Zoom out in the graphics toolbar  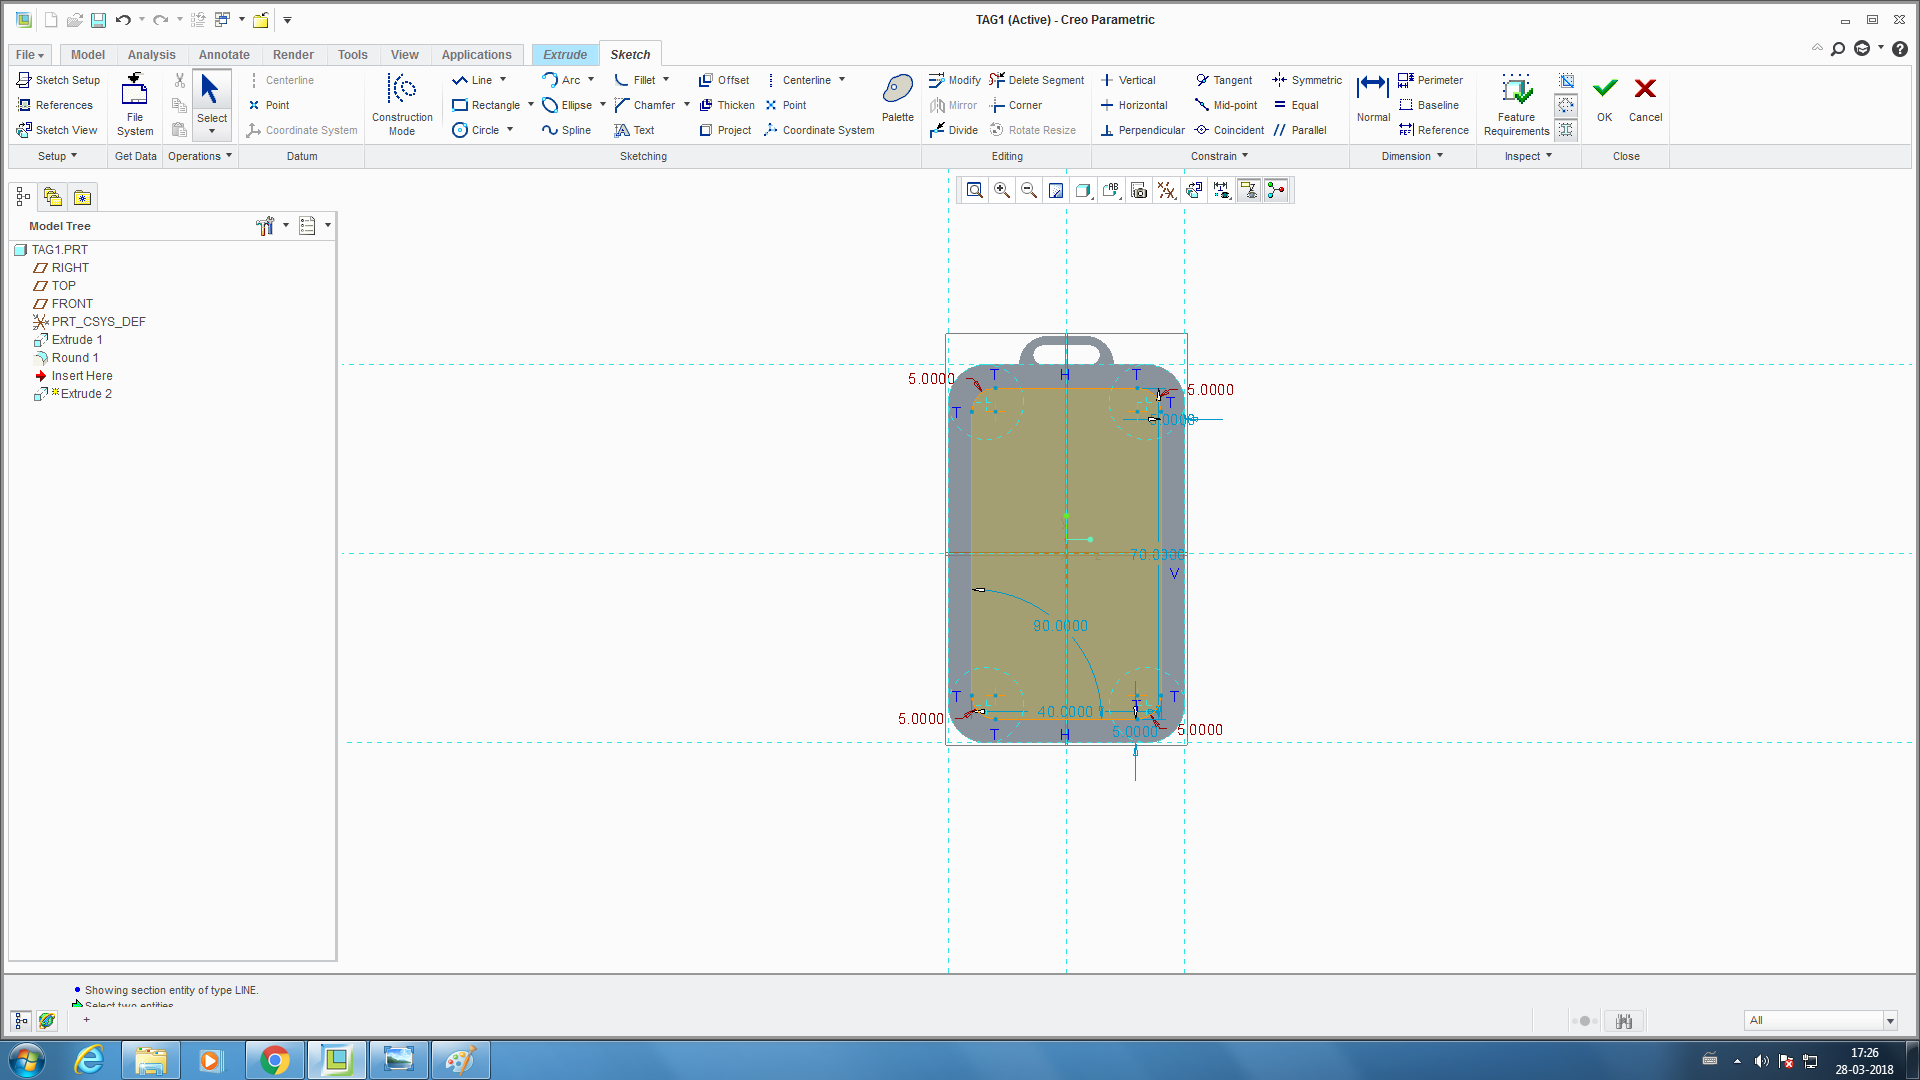(x=1028, y=190)
